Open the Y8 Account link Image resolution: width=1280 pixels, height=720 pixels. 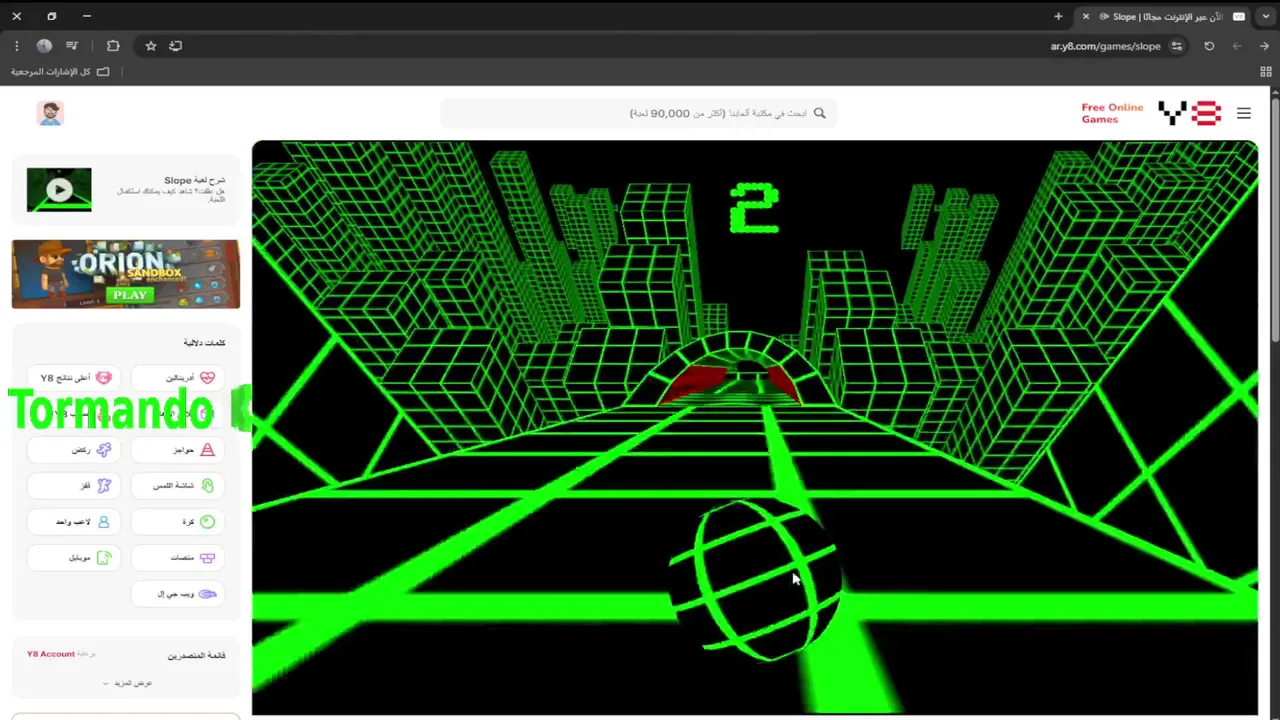[51, 654]
